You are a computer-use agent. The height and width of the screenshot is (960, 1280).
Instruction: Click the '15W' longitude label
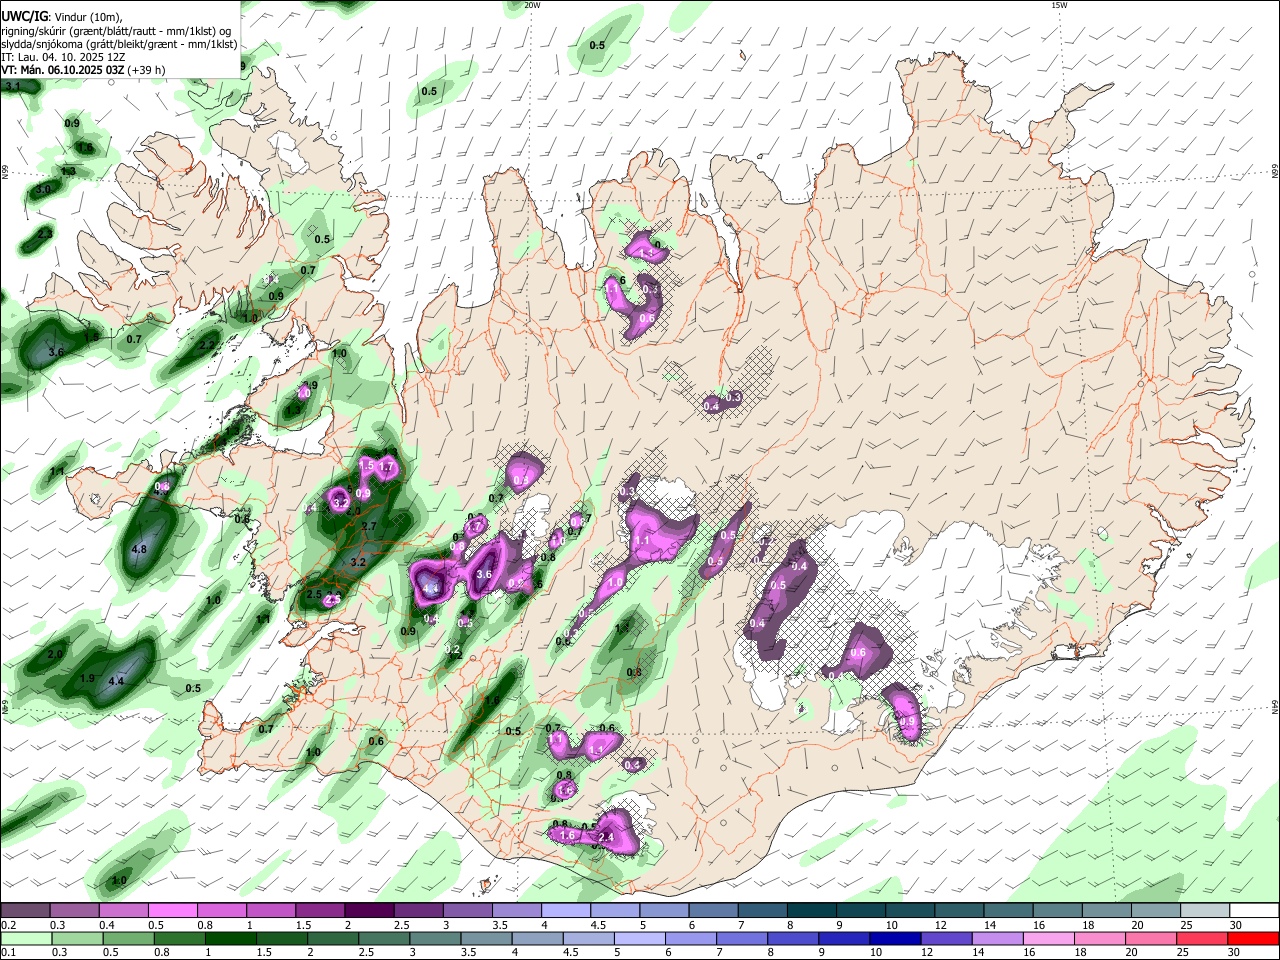click(x=1059, y=5)
